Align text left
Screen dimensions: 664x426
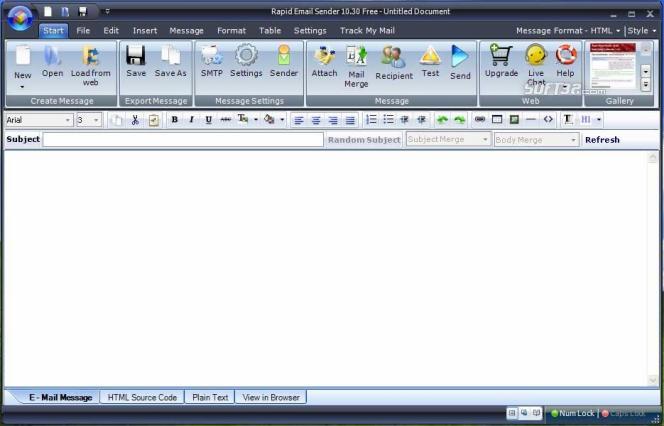point(299,121)
